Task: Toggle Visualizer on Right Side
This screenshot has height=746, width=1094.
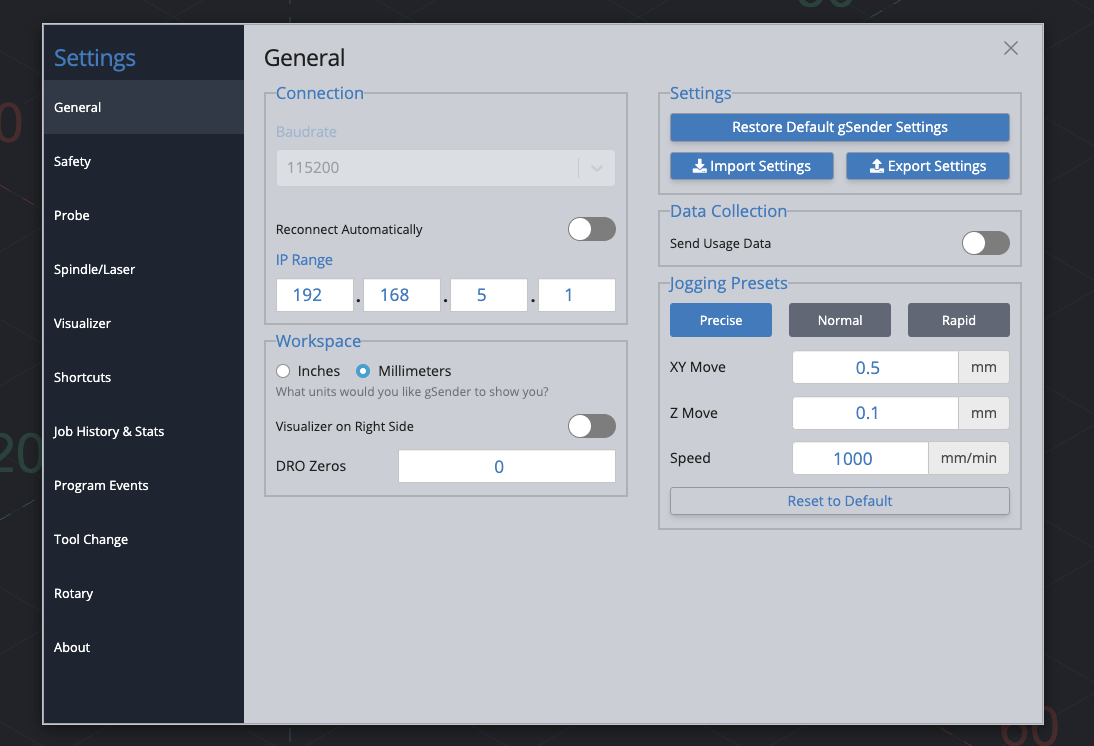Action: tap(591, 426)
